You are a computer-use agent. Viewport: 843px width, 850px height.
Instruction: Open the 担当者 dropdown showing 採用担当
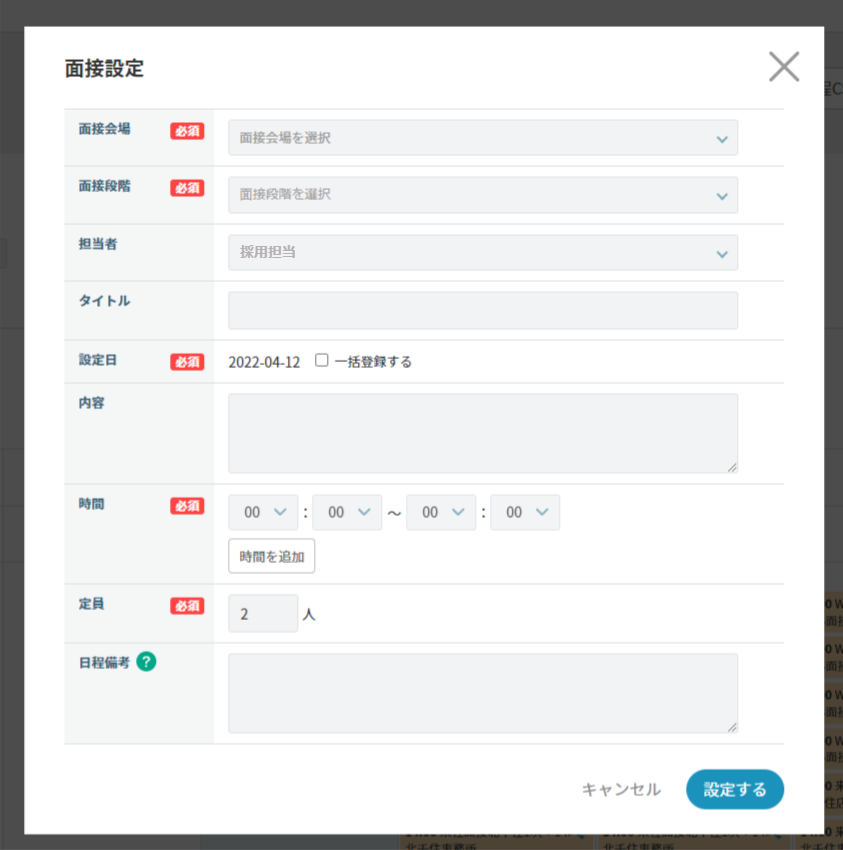(483, 252)
